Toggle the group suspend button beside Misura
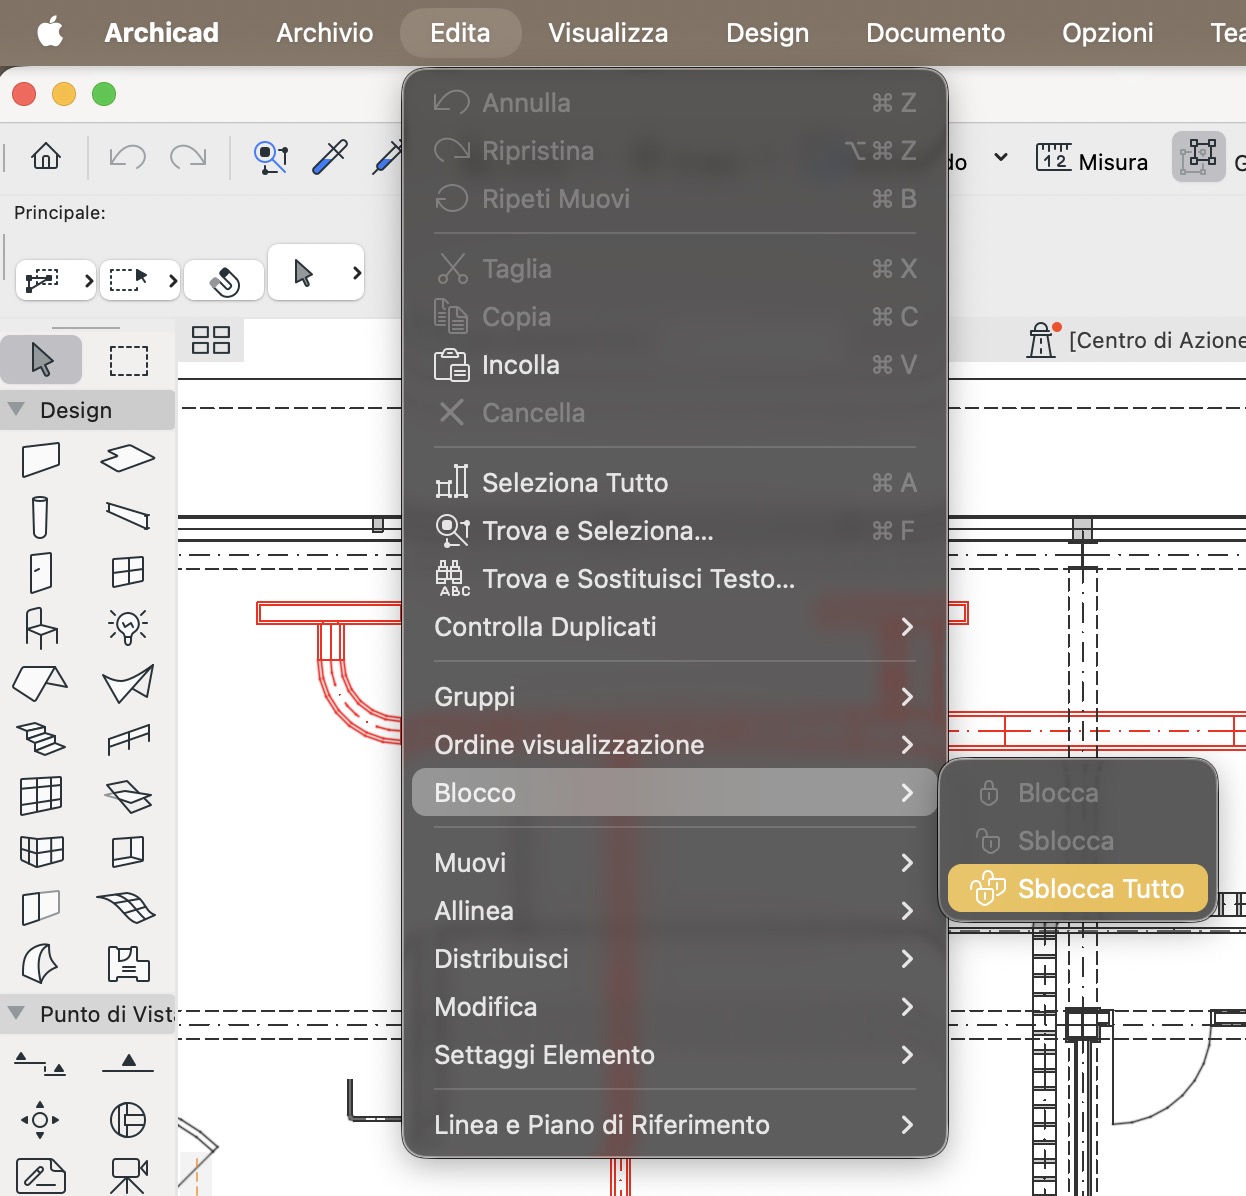1246x1196 pixels. [1198, 157]
